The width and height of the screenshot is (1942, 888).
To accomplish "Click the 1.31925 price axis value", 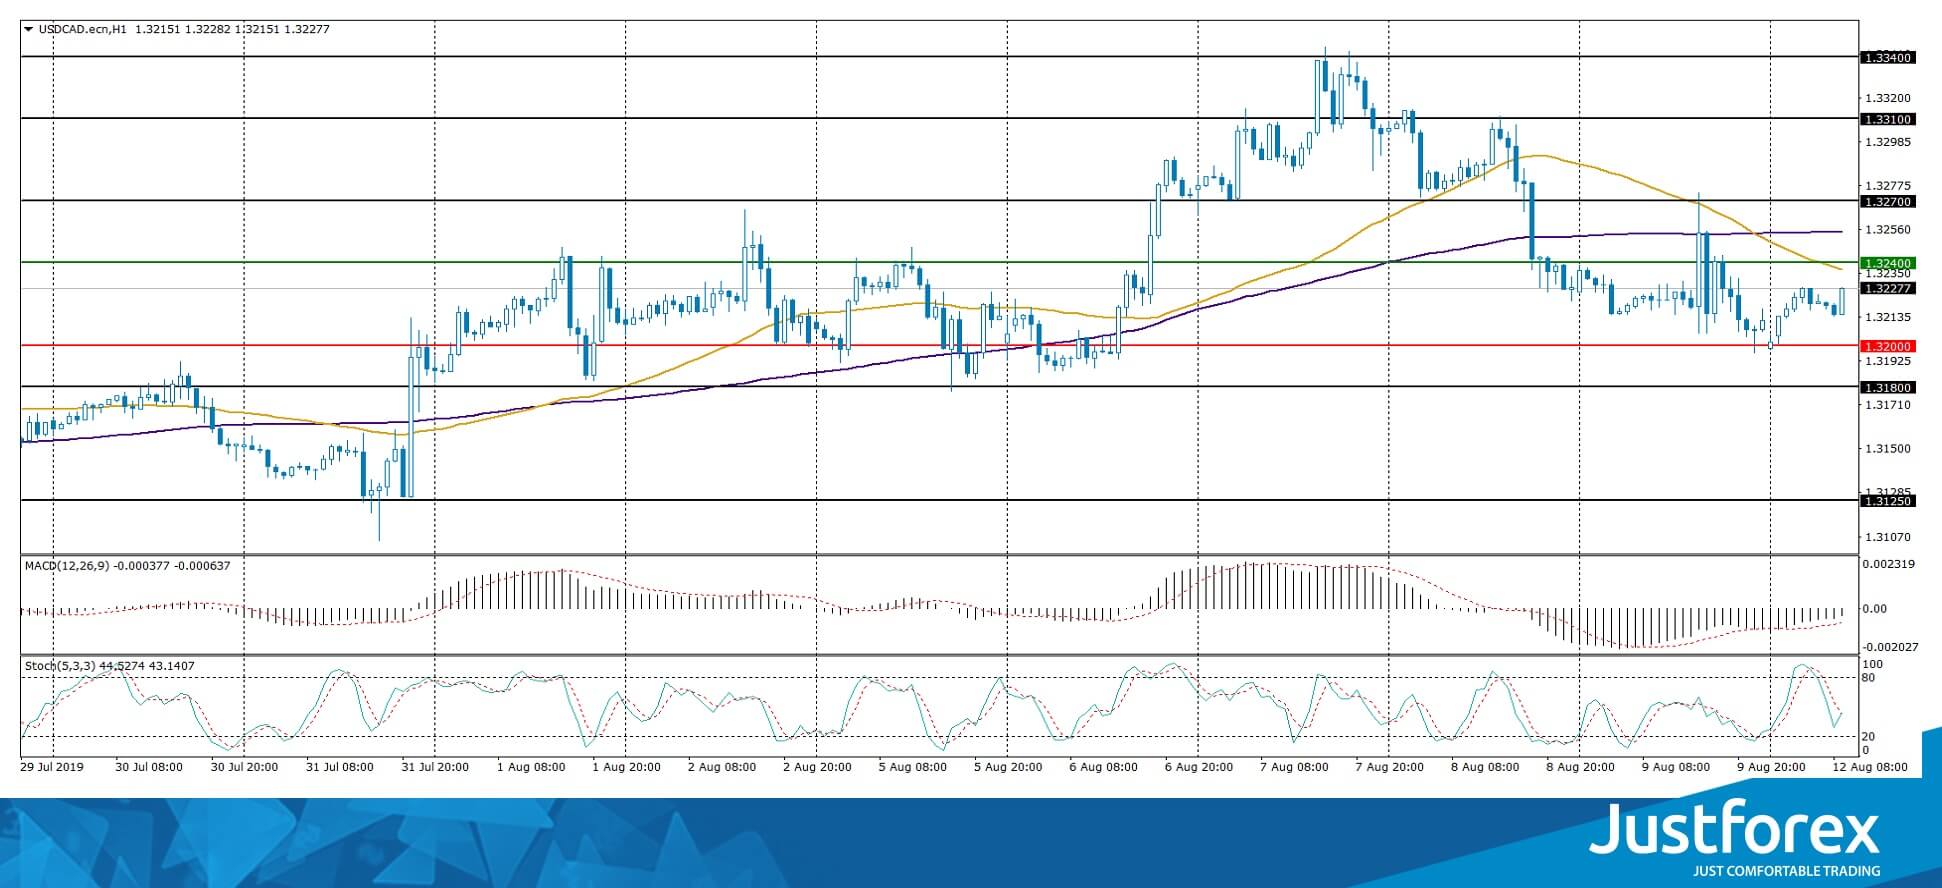I will pos(1887,360).
